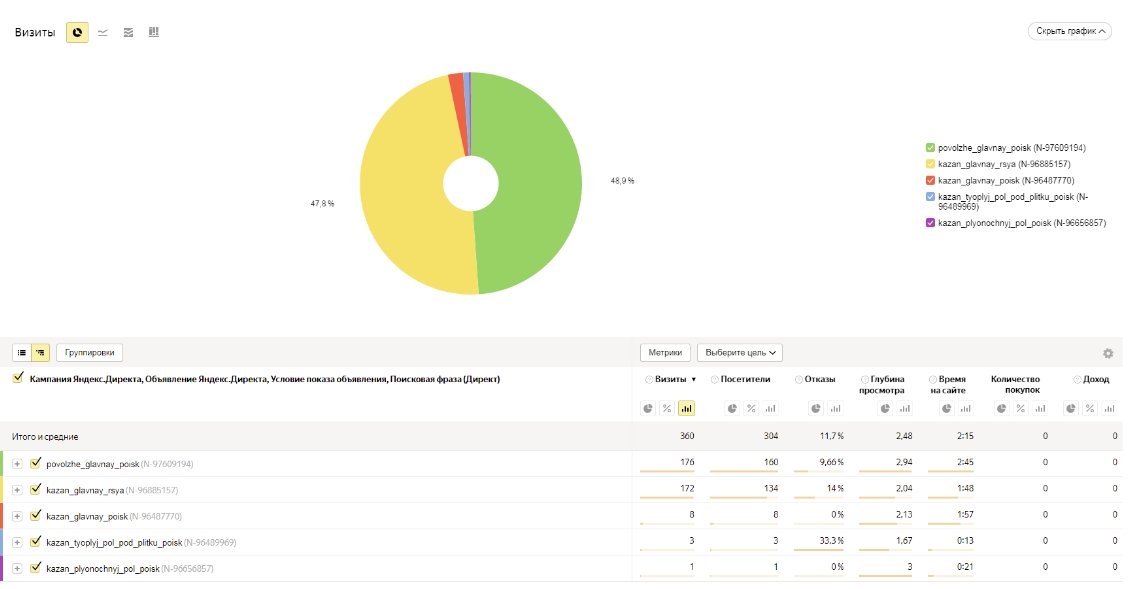Click bar chart icon under Отказы column

(834, 408)
